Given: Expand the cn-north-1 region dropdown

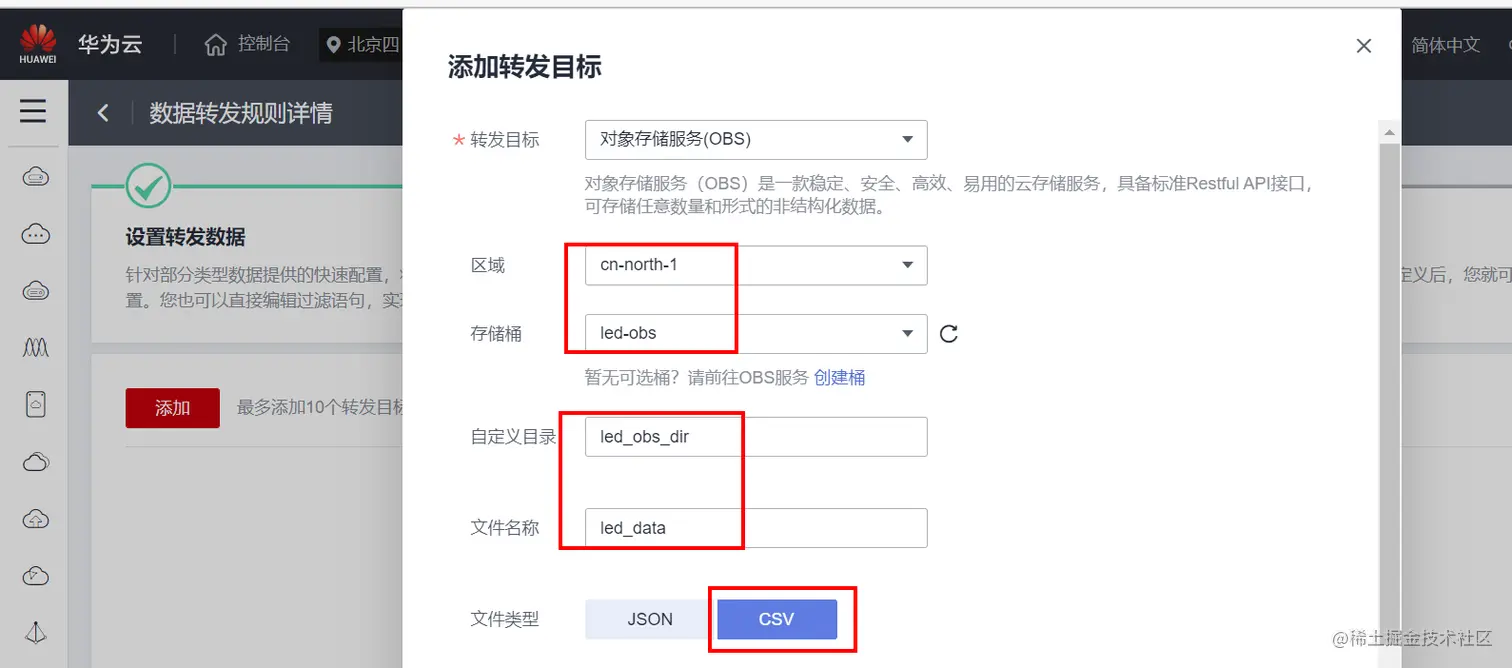Looking at the screenshot, I should (x=756, y=265).
